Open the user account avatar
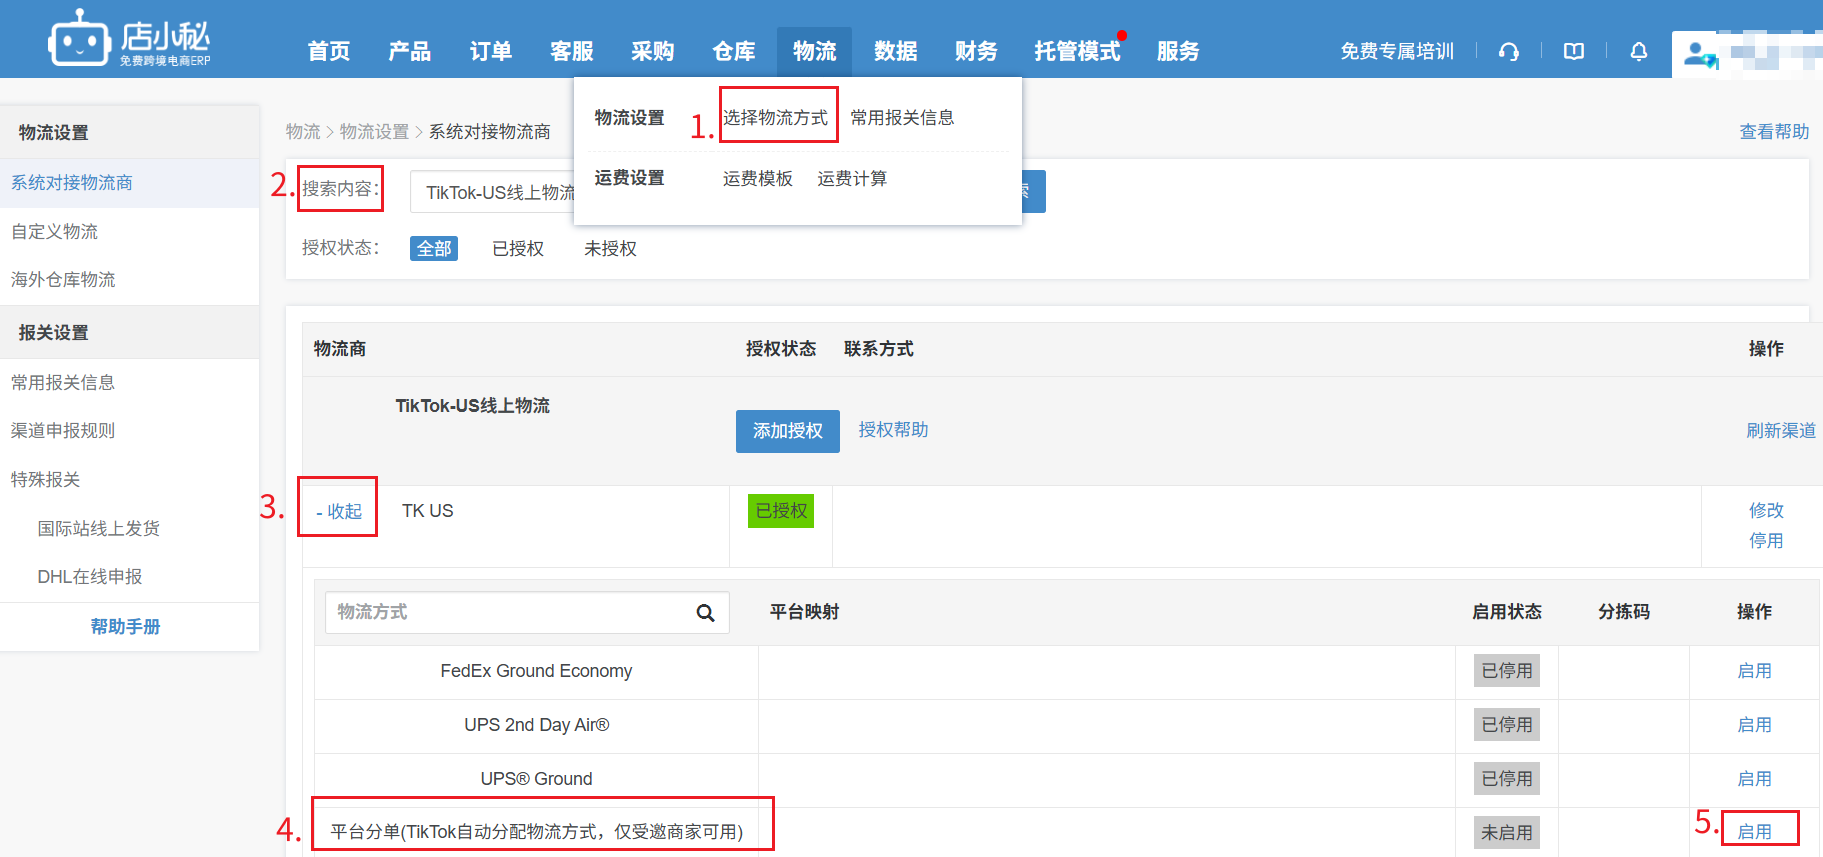Screen dimensions: 1823x857 (1700, 54)
